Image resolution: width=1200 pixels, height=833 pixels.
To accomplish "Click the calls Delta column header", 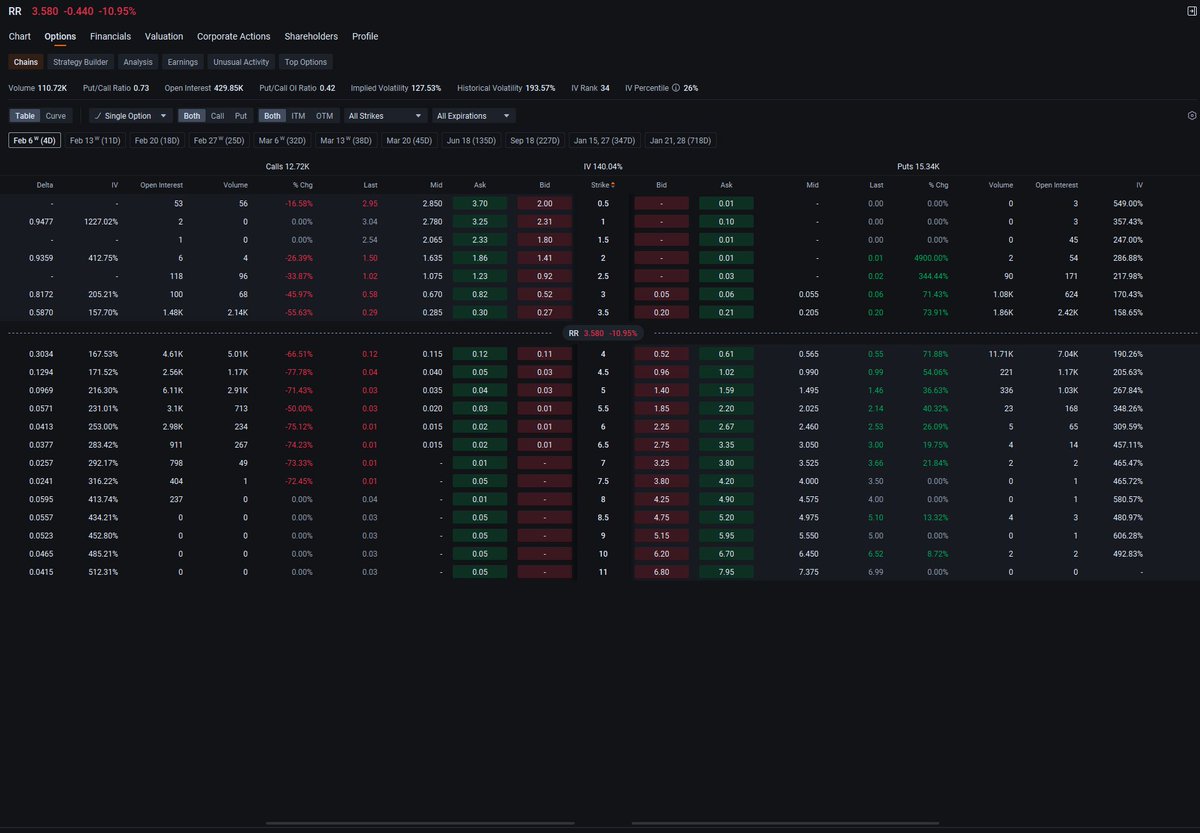I will point(45,185).
